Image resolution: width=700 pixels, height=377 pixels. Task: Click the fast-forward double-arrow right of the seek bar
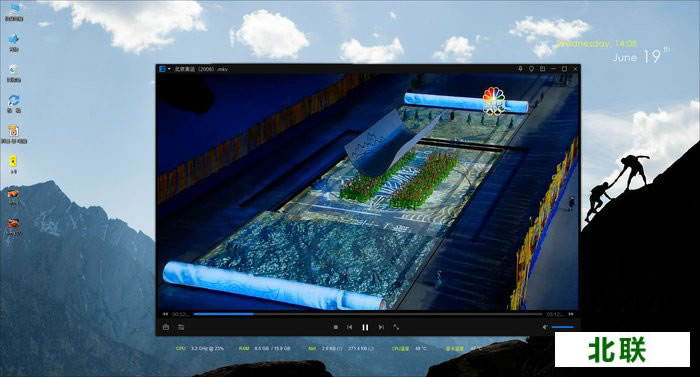(571, 314)
